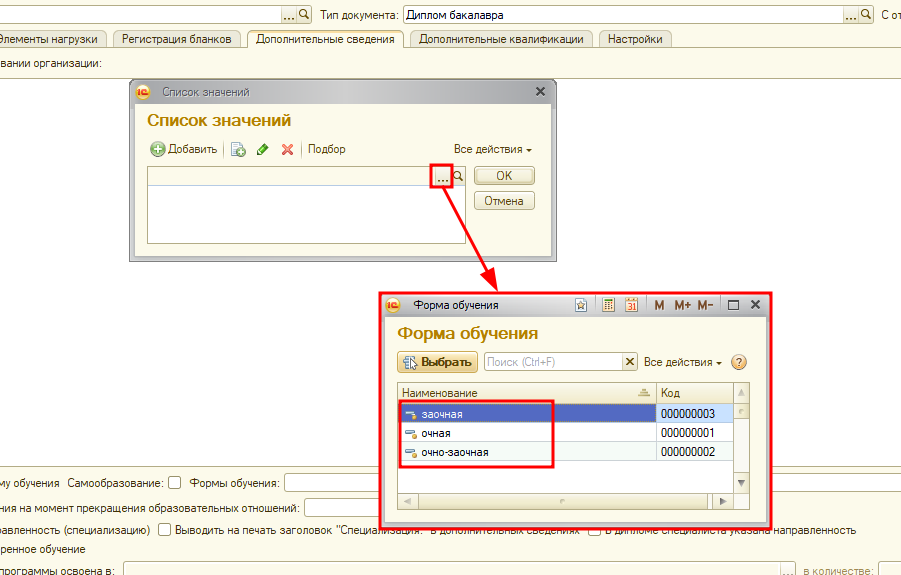901x575 pixels.
Task: Toggle the Самообразование checkbox
Action: (175, 482)
